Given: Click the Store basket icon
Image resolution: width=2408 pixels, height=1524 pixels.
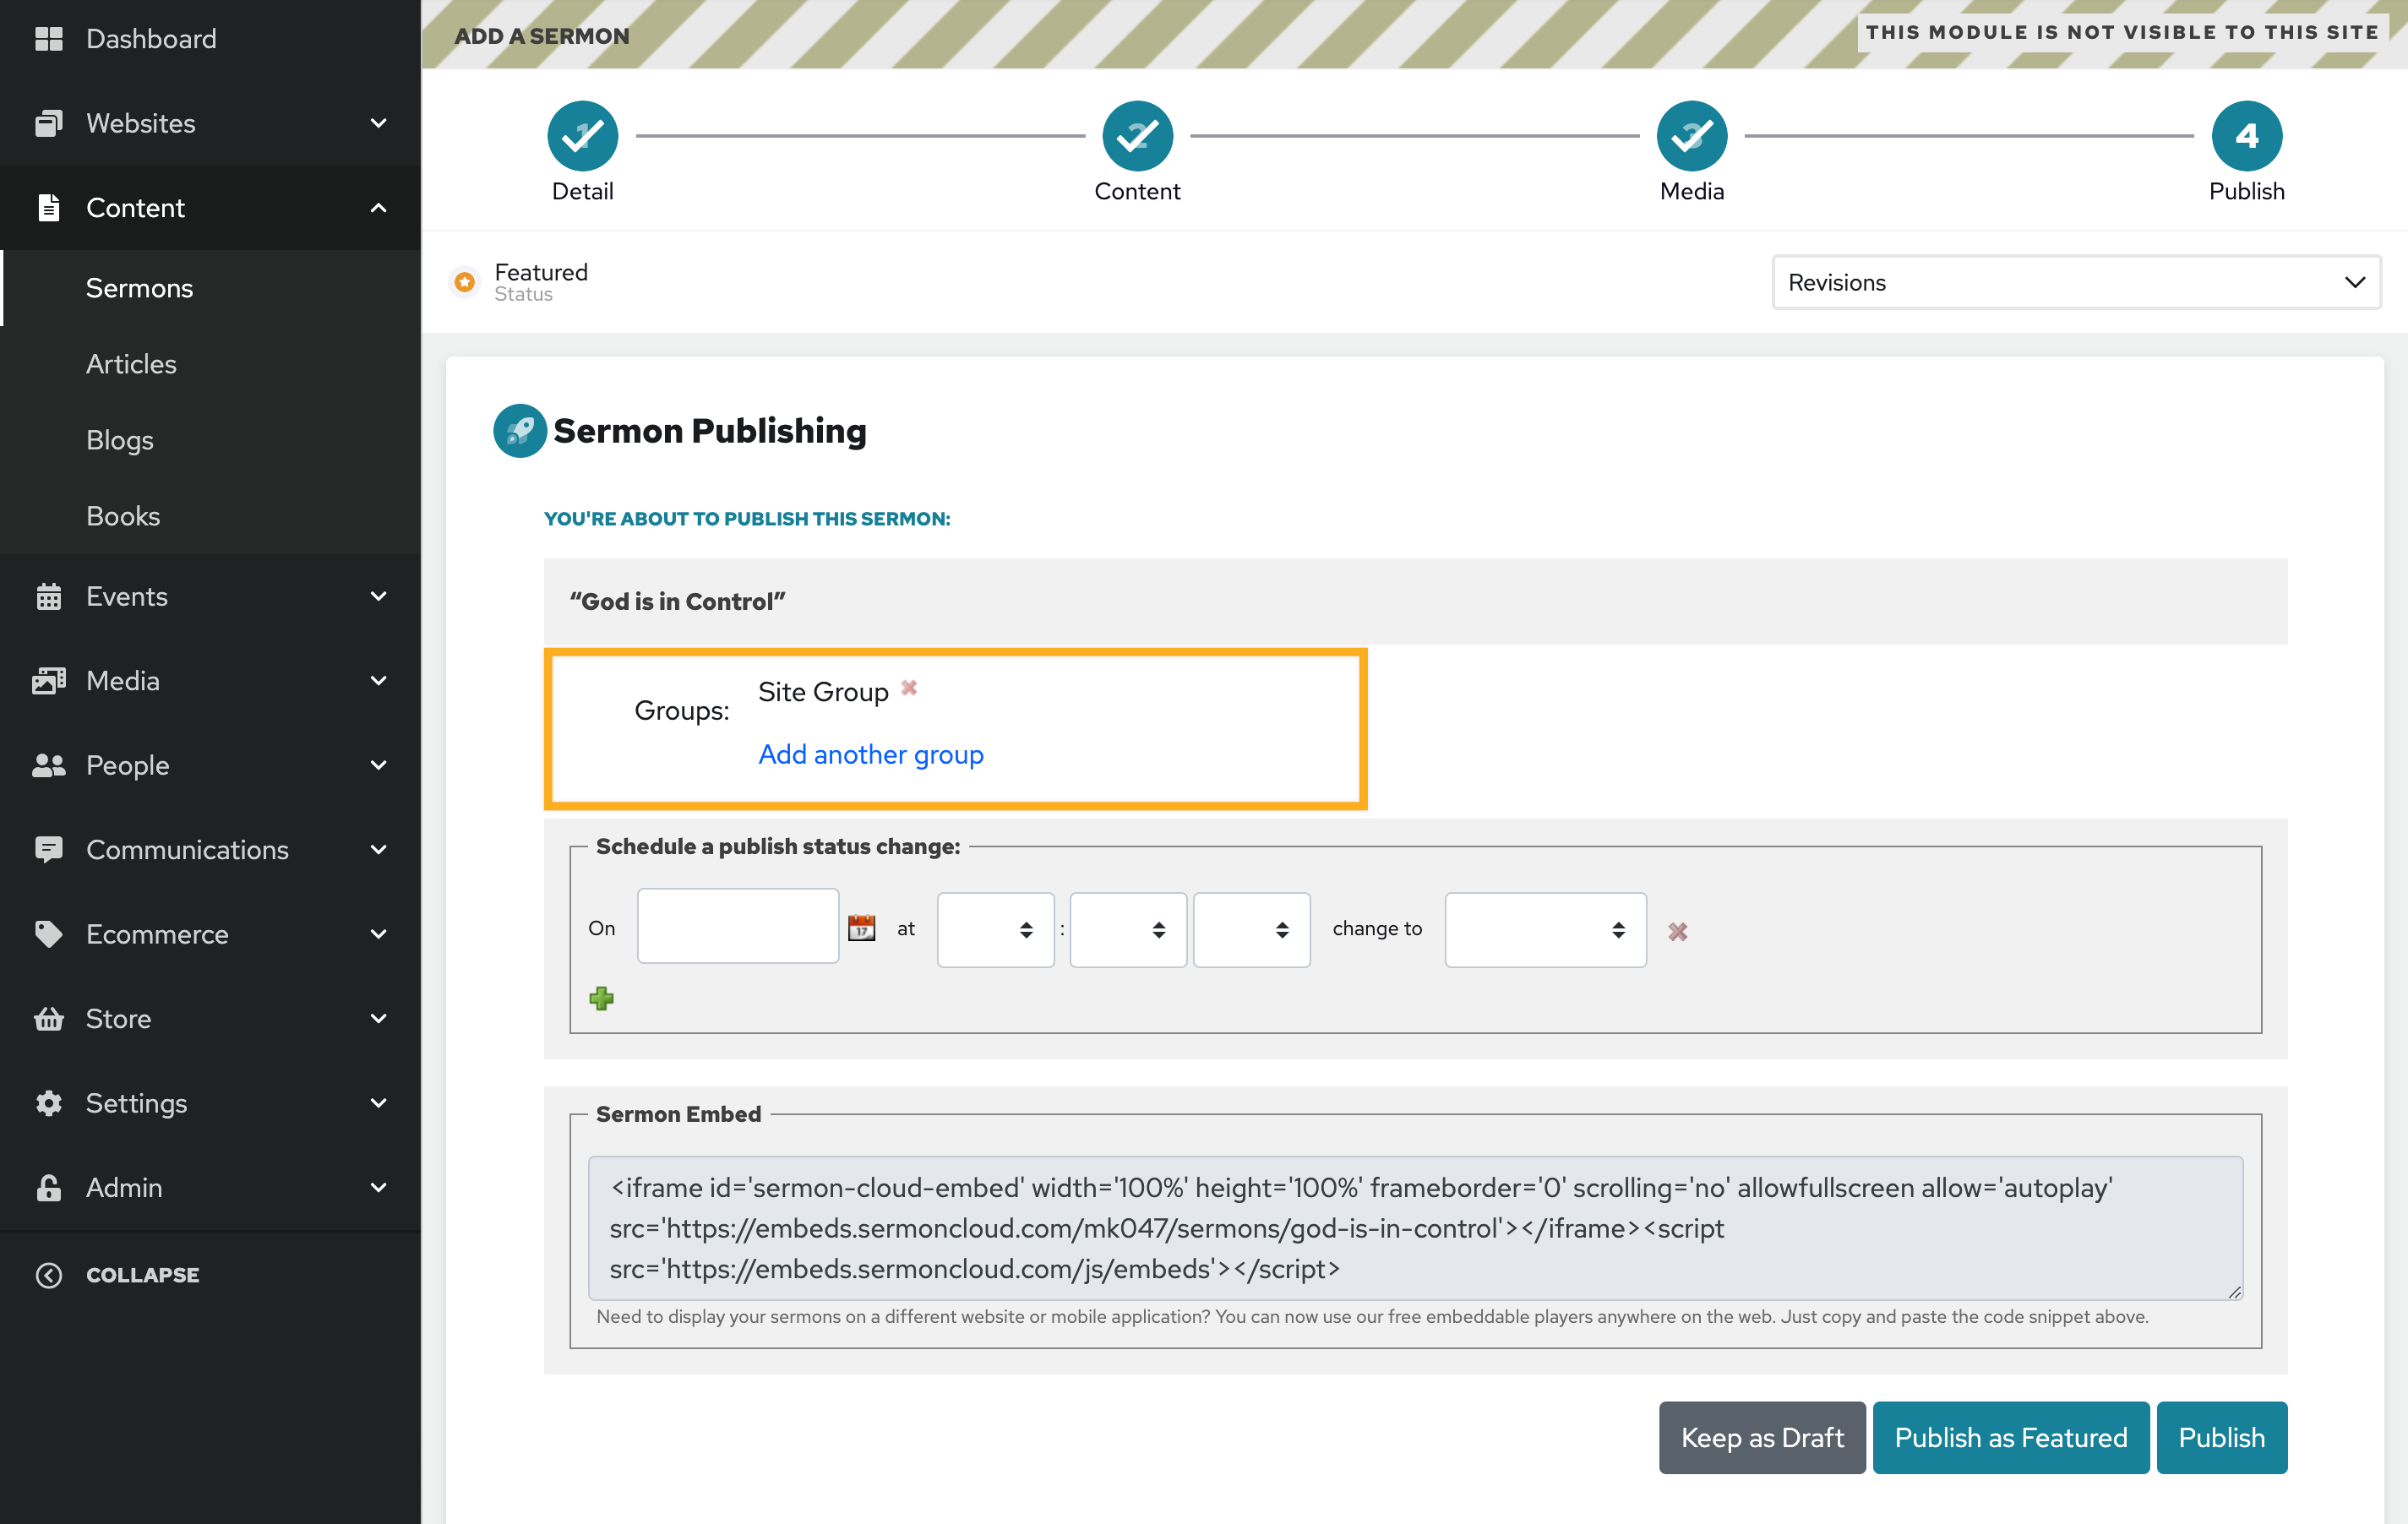Looking at the screenshot, I should click(48, 1018).
